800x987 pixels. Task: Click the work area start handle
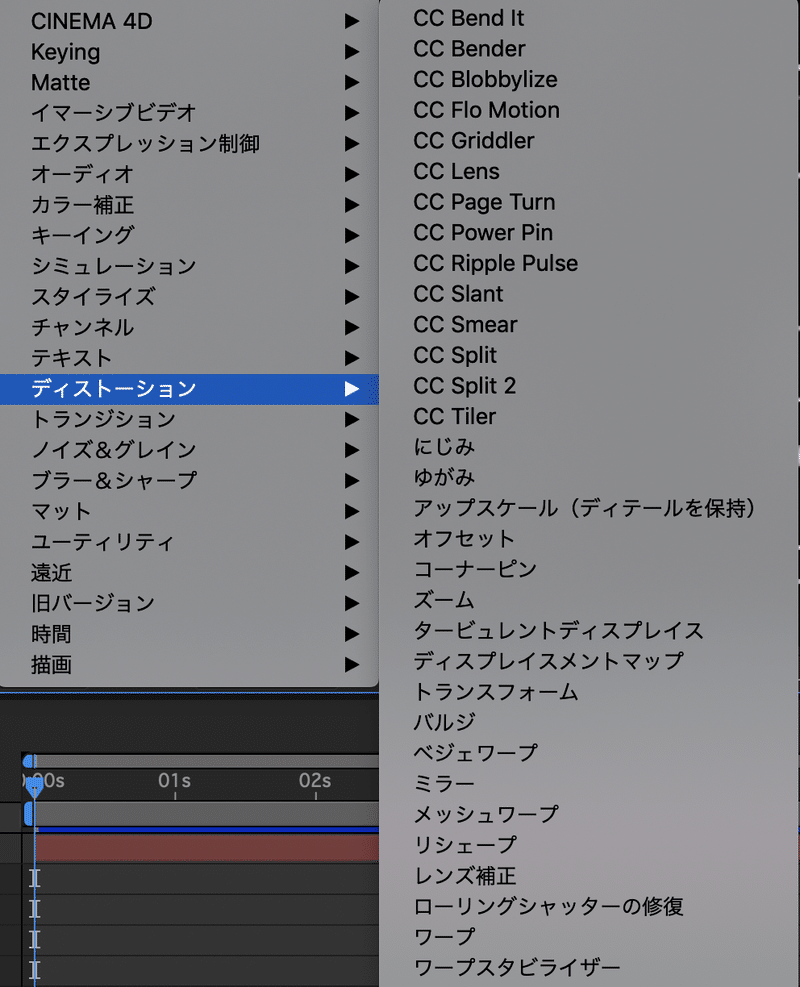(28, 814)
